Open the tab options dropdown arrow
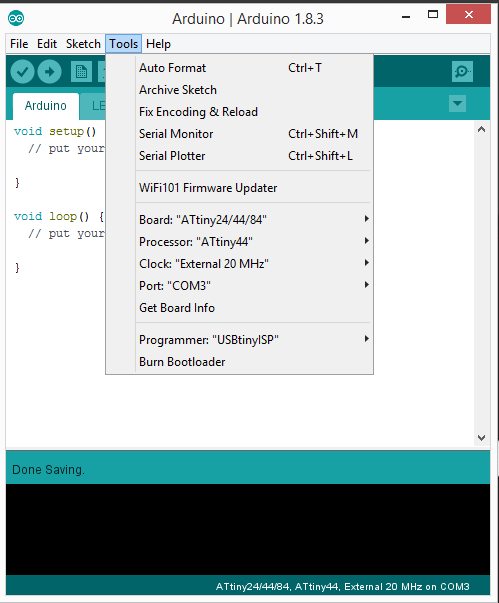499x603 pixels. [x=457, y=103]
